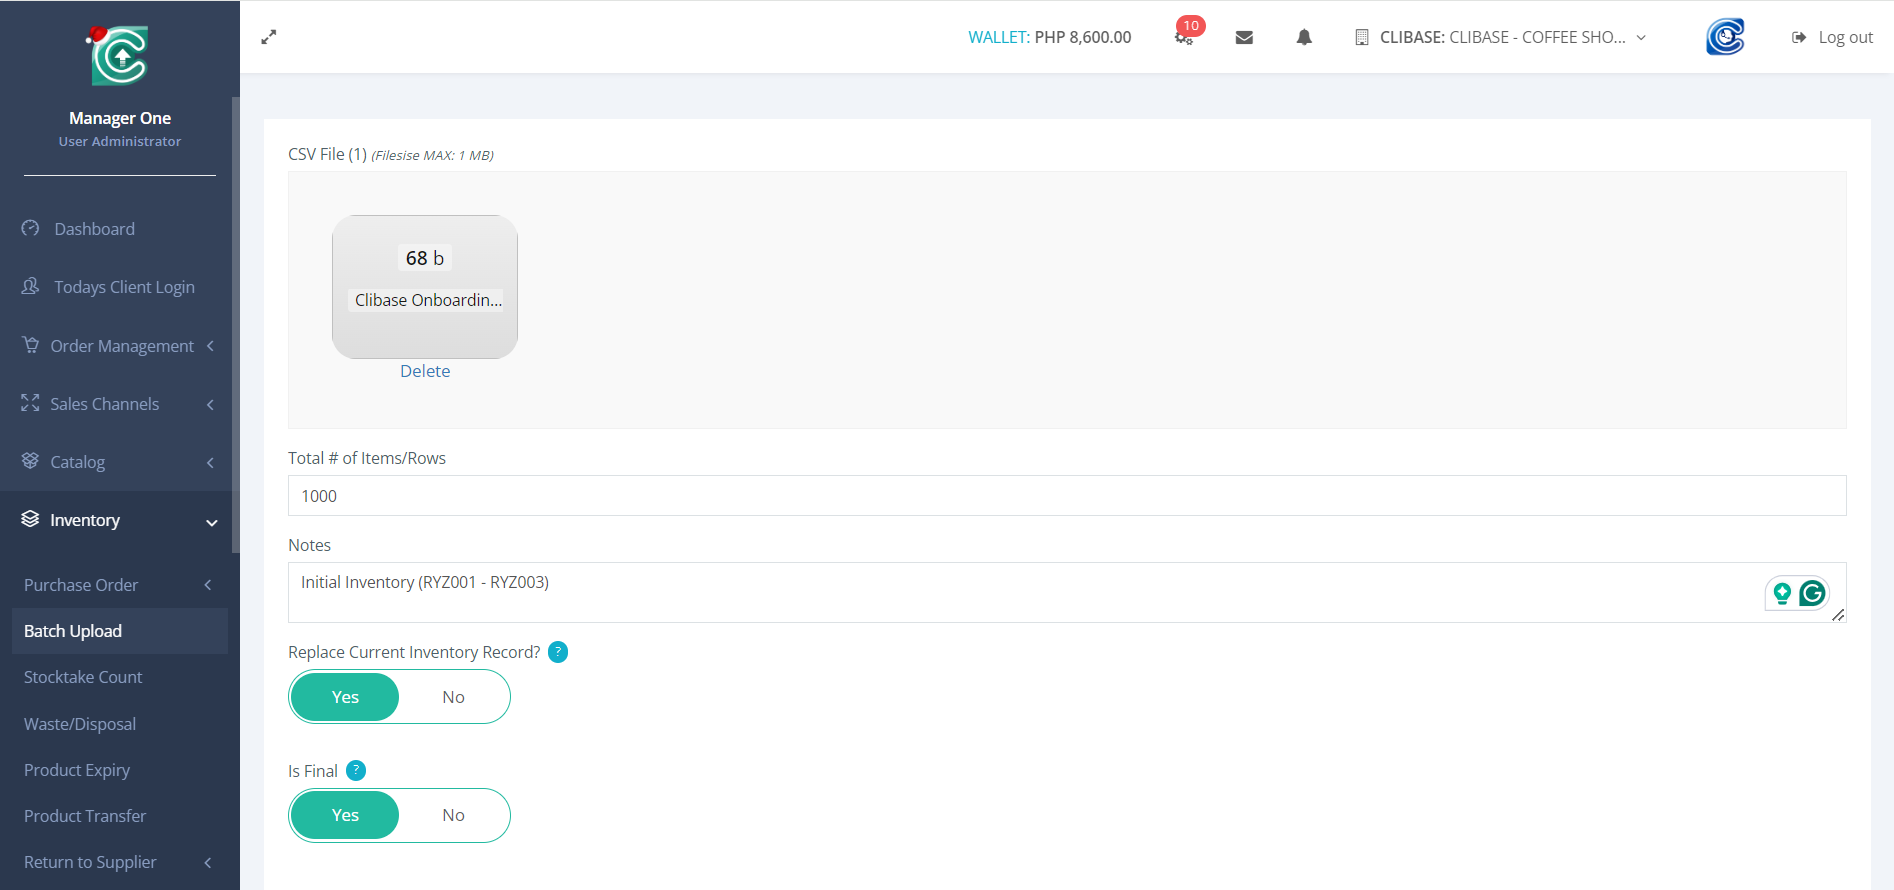Open the CLIBASE store selector dropdown
1894x890 pixels.
[1501, 37]
